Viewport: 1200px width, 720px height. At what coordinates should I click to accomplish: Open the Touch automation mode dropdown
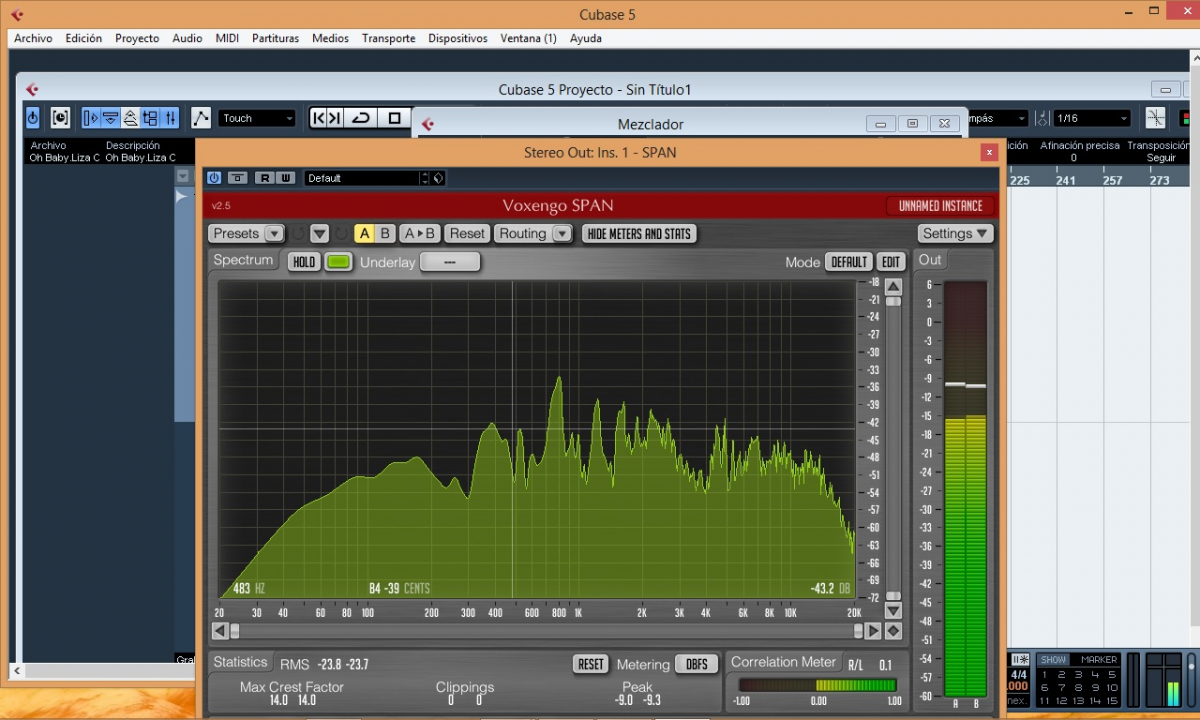point(257,118)
